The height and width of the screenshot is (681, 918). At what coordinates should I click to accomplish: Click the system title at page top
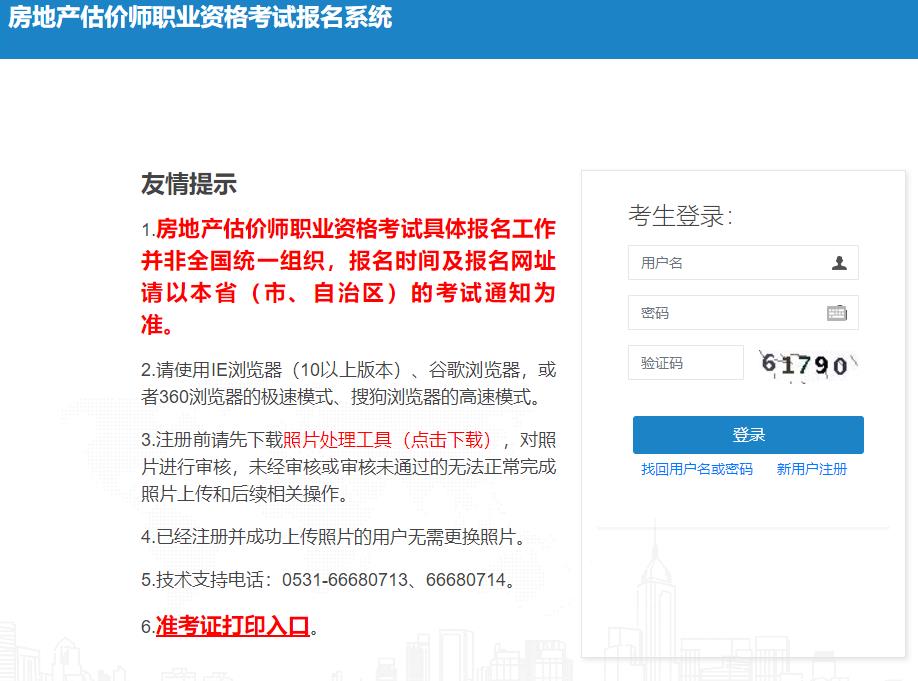[x=200, y=18]
